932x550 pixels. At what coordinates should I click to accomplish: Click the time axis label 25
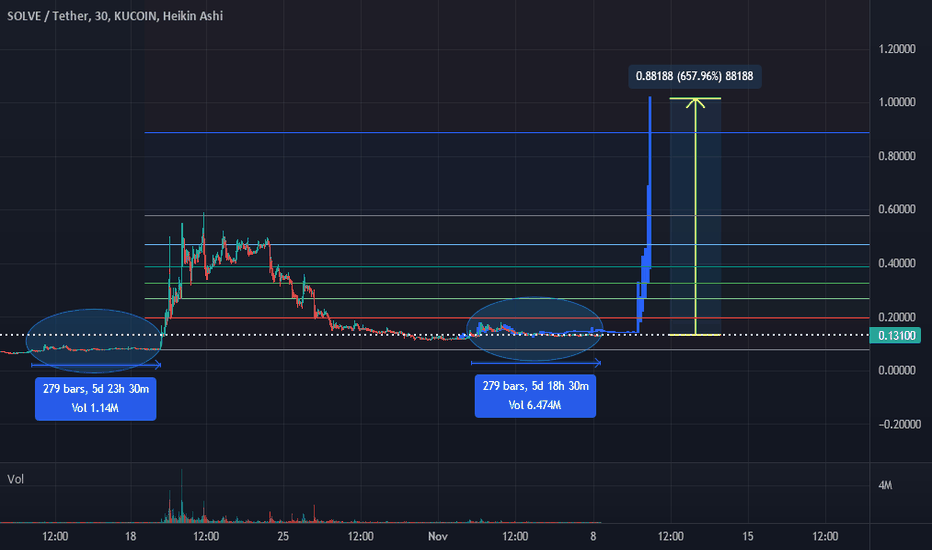pyautogui.click(x=283, y=536)
